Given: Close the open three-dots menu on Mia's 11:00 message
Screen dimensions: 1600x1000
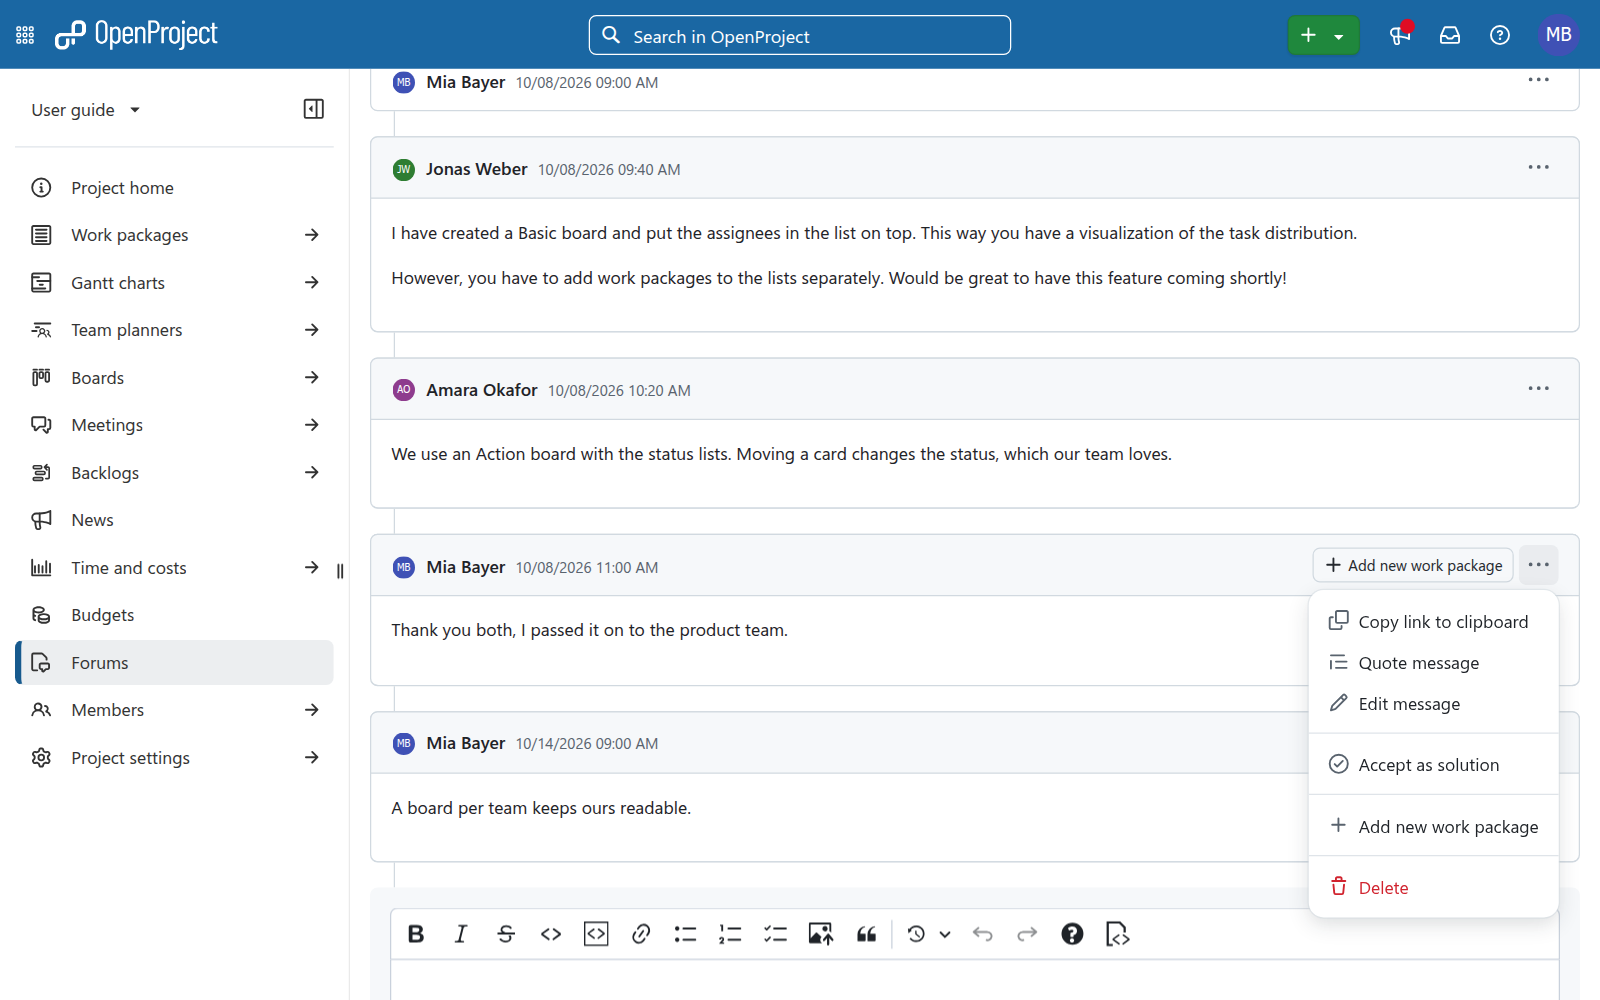Looking at the screenshot, I should point(1538,566).
